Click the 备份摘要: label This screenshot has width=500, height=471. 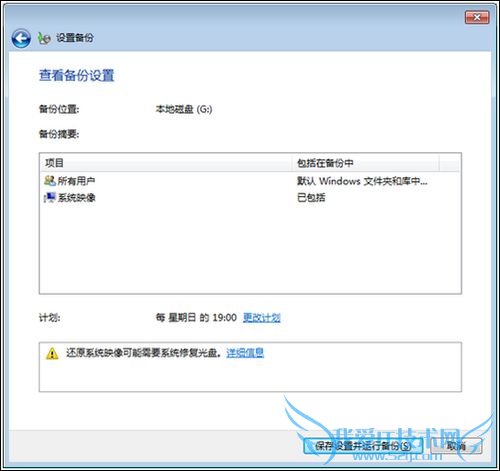tap(59, 134)
